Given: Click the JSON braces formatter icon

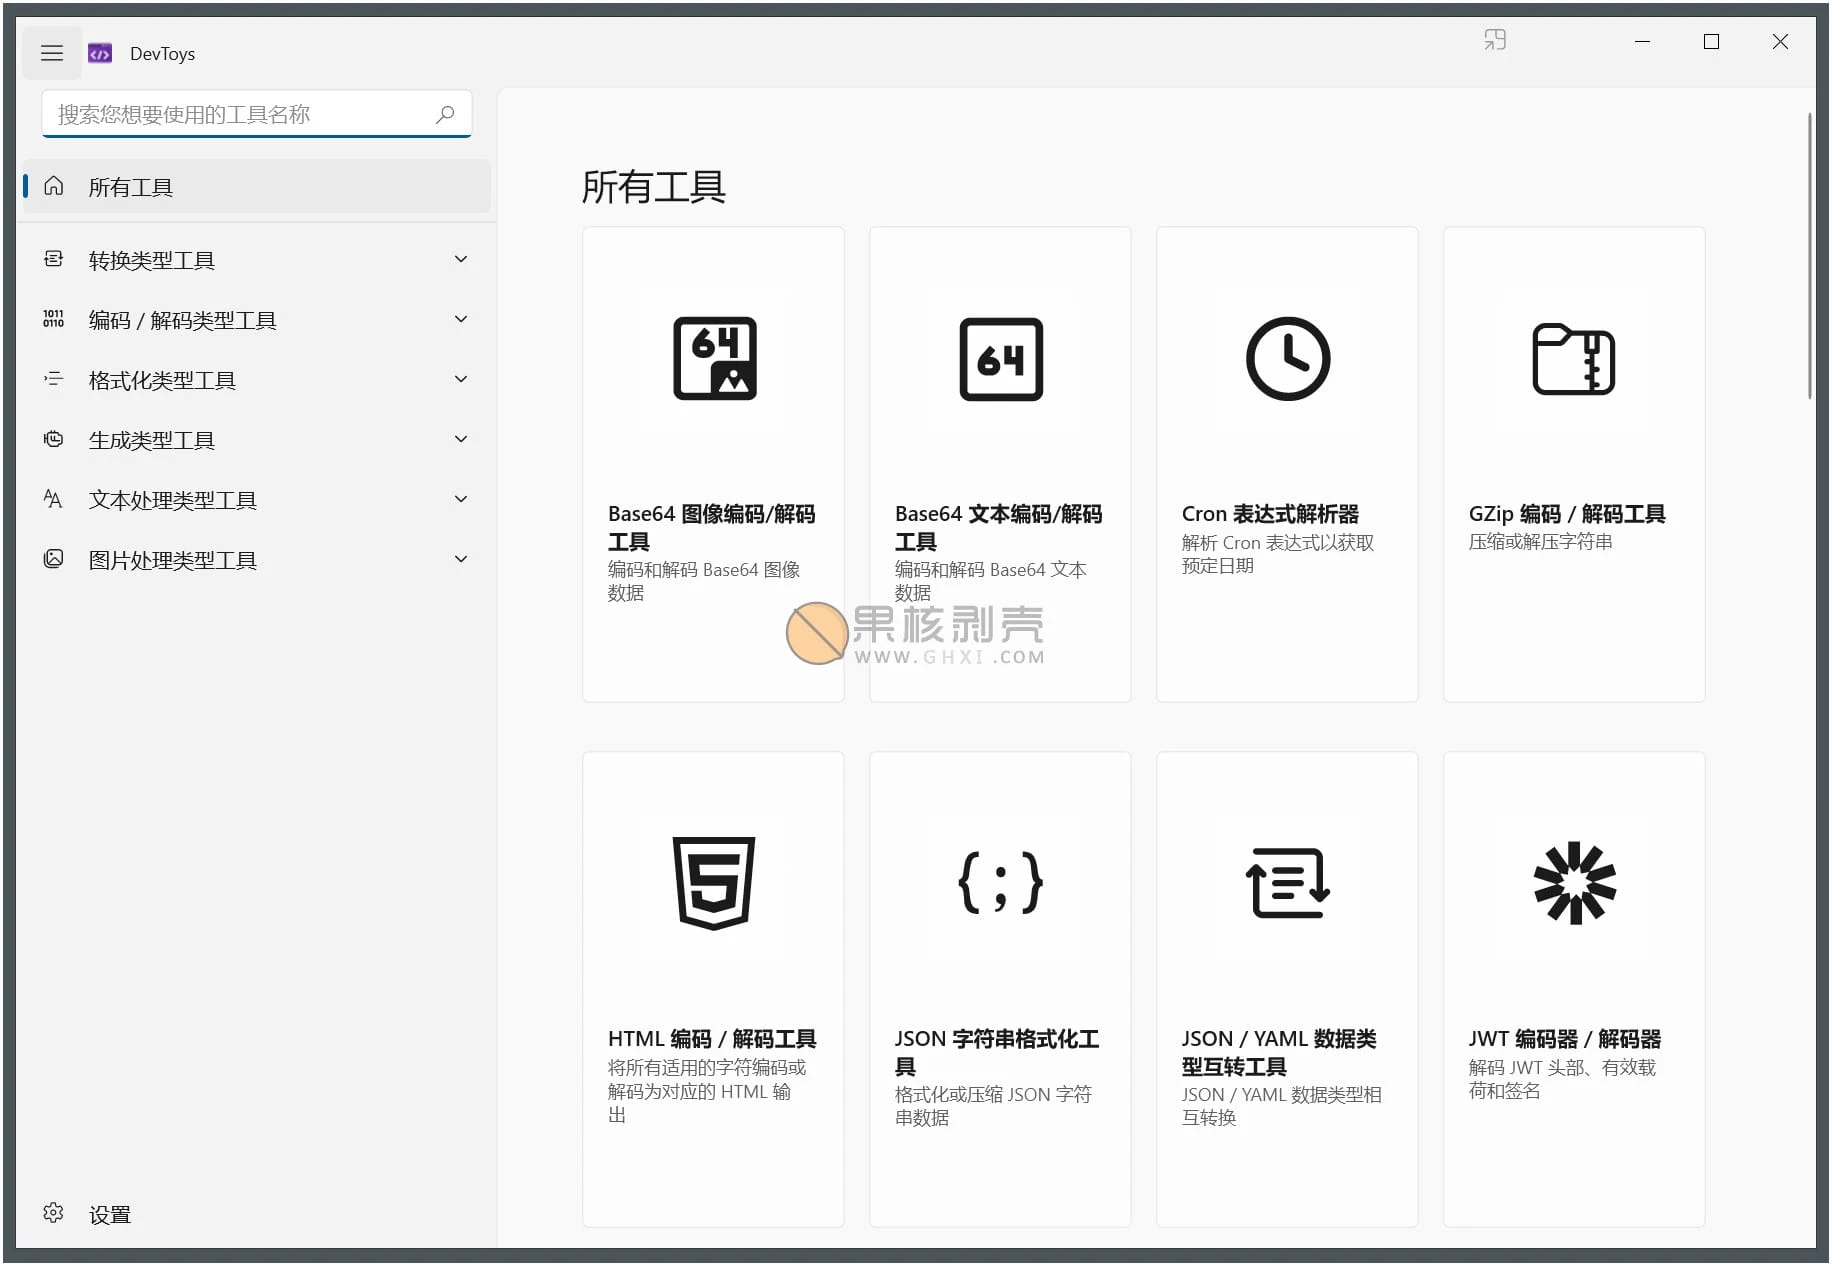Looking at the screenshot, I should click(1001, 883).
